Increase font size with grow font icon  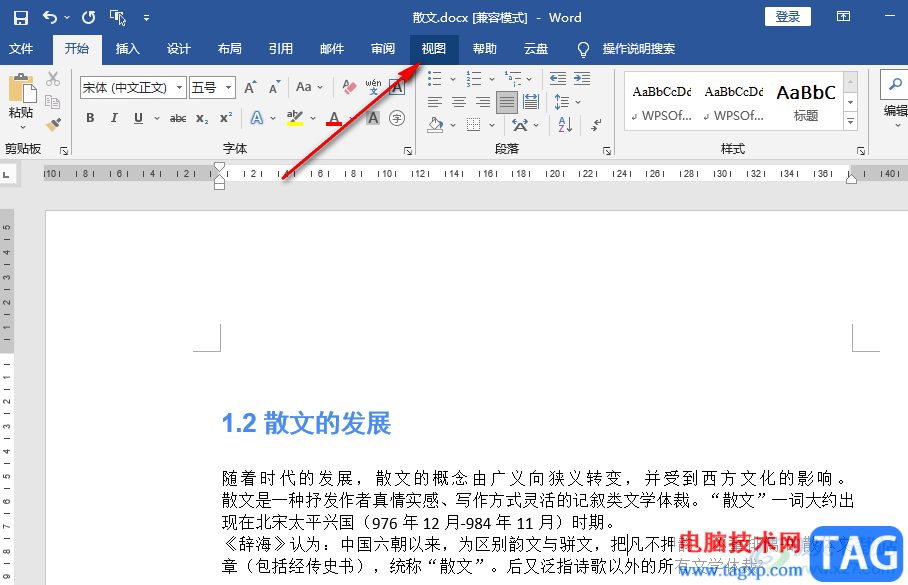point(250,87)
